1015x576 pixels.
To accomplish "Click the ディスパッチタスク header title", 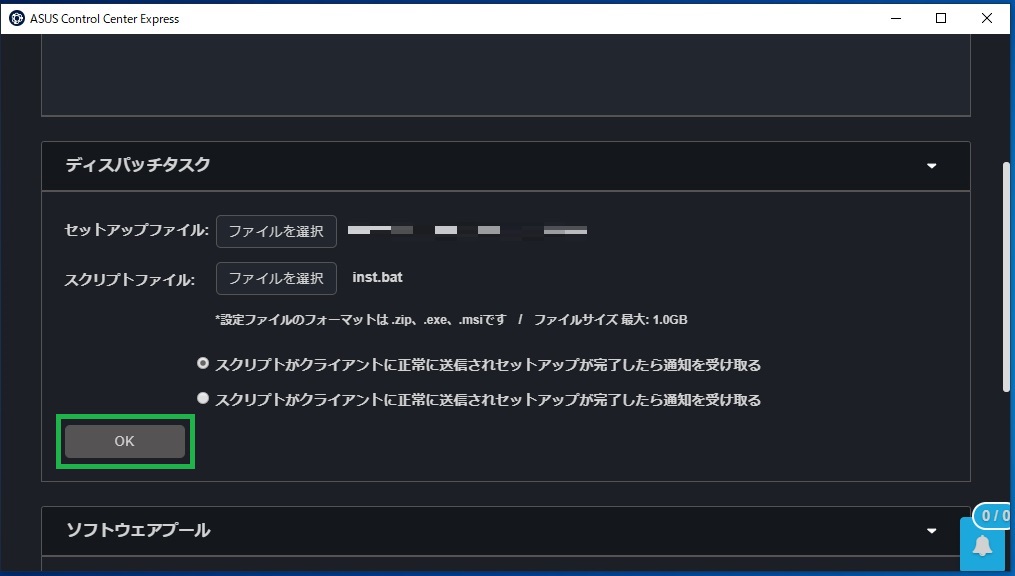I will (x=138, y=164).
